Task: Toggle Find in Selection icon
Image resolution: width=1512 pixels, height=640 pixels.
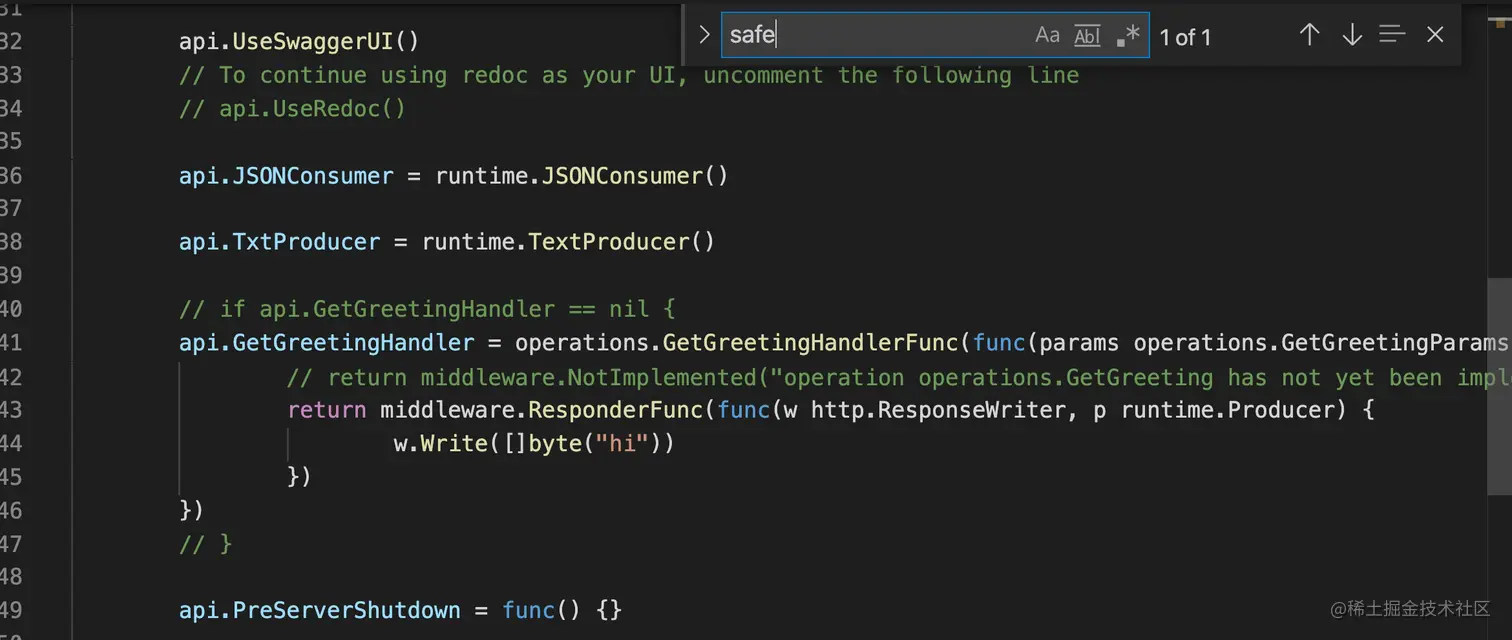Action: tap(1392, 35)
